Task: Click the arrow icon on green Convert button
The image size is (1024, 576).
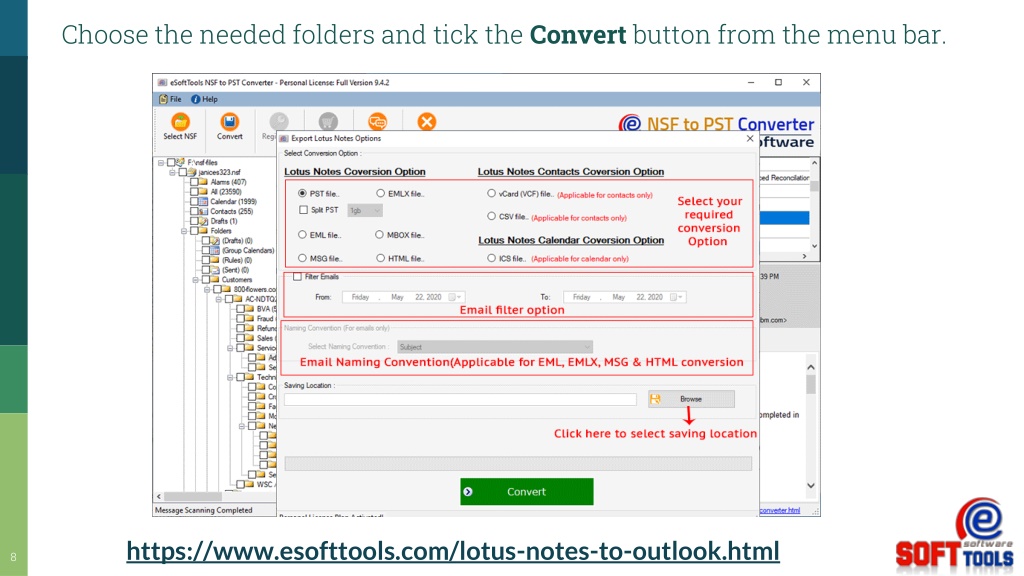Action: pos(468,492)
